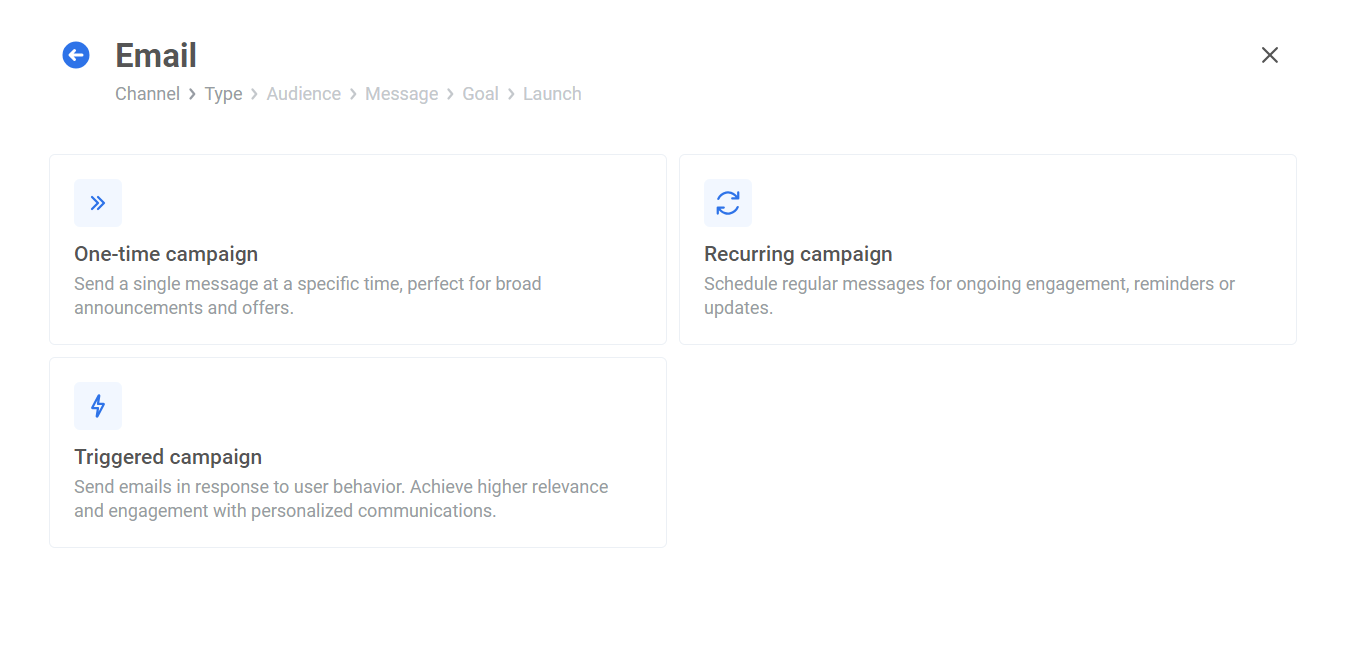Click the chevron between Channel and Type
This screenshot has height=672, width=1349.
tap(192, 94)
